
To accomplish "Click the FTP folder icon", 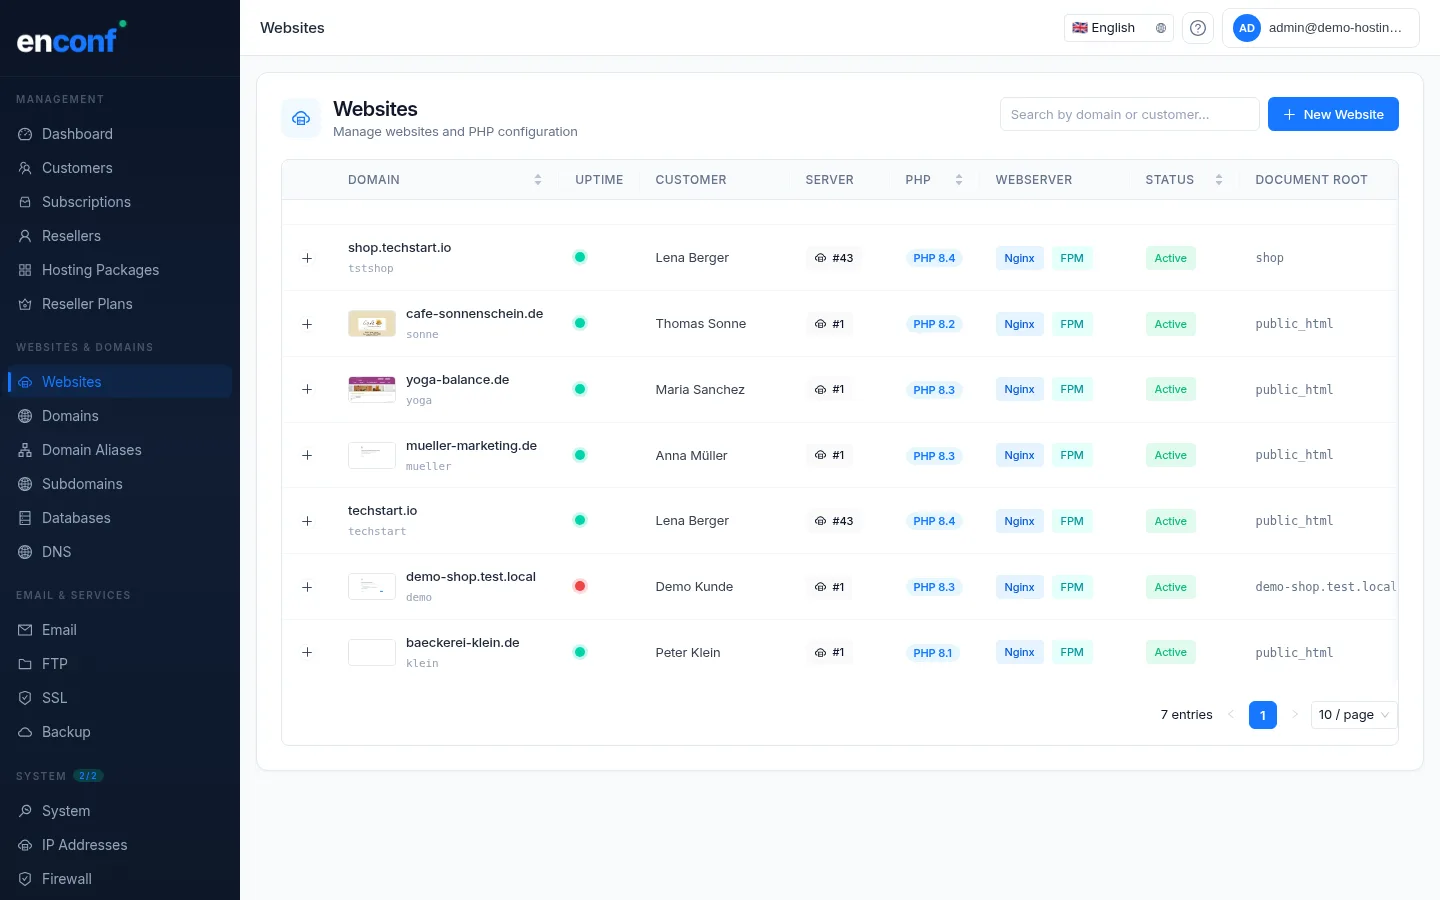I will coord(25,664).
